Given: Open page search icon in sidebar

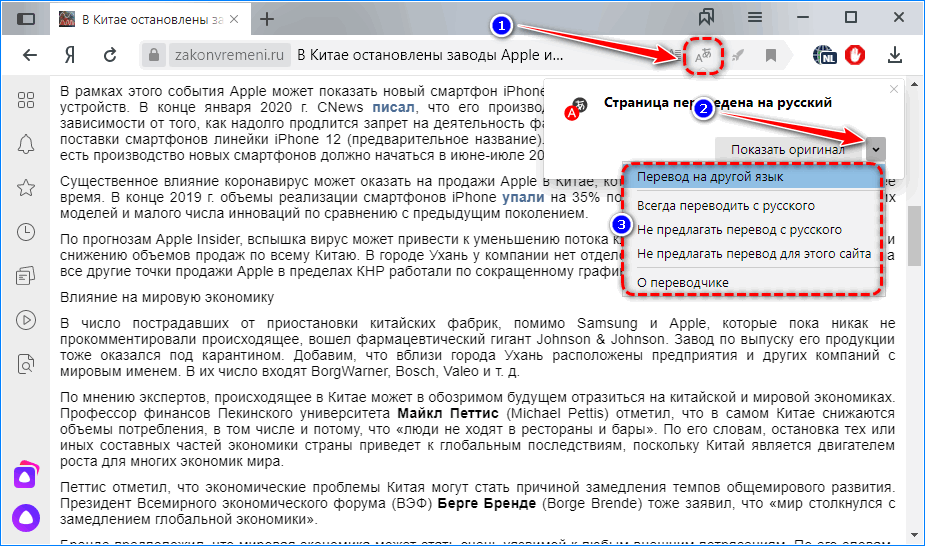Looking at the screenshot, I should tap(26, 364).
